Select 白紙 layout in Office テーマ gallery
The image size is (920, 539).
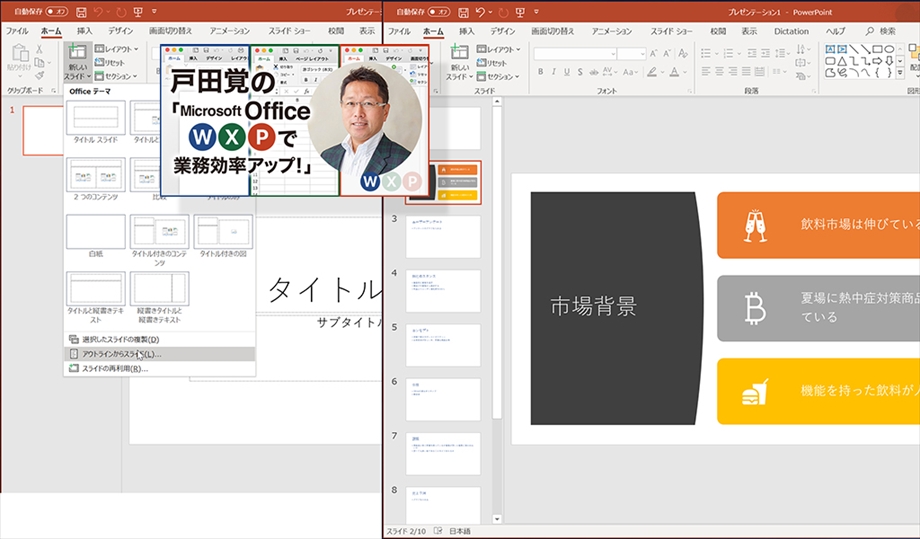click(x=96, y=236)
